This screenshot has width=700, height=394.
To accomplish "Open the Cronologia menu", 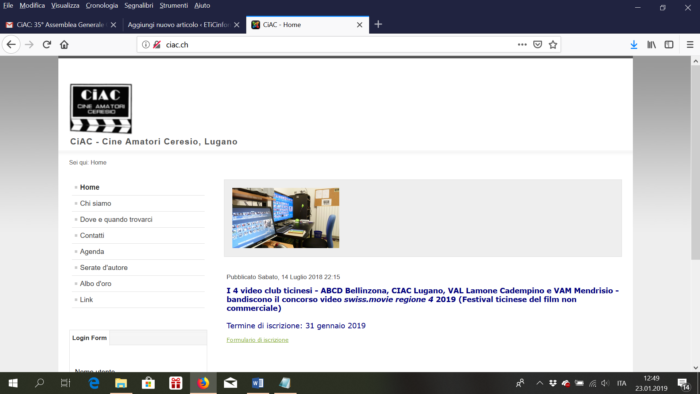I will pyautogui.click(x=102, y=5).
